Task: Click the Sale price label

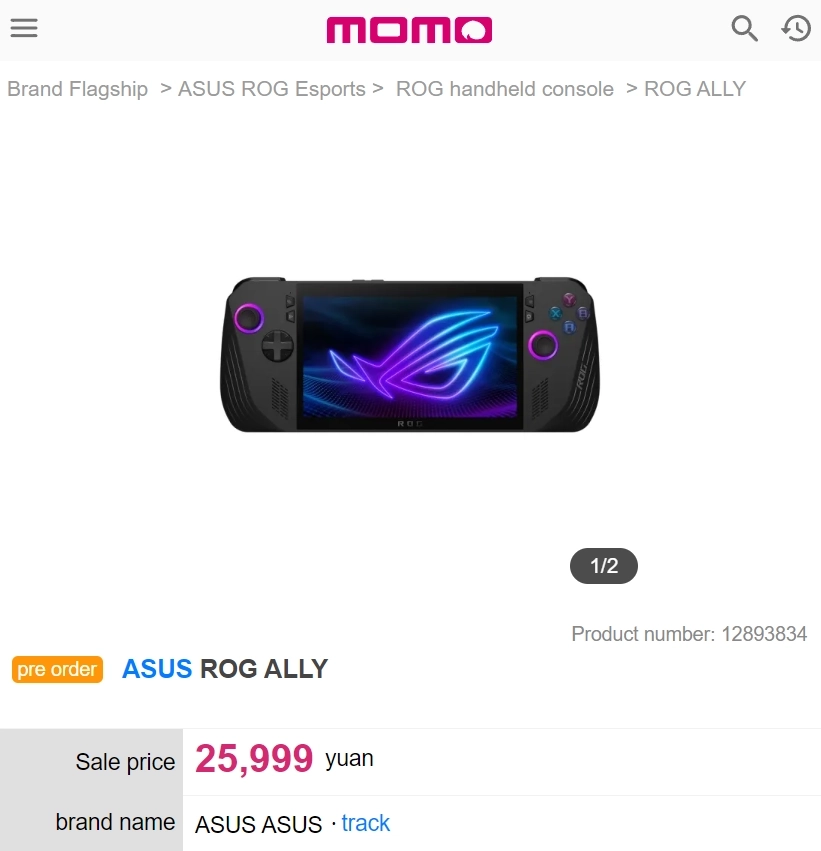Action: point(125,762)
